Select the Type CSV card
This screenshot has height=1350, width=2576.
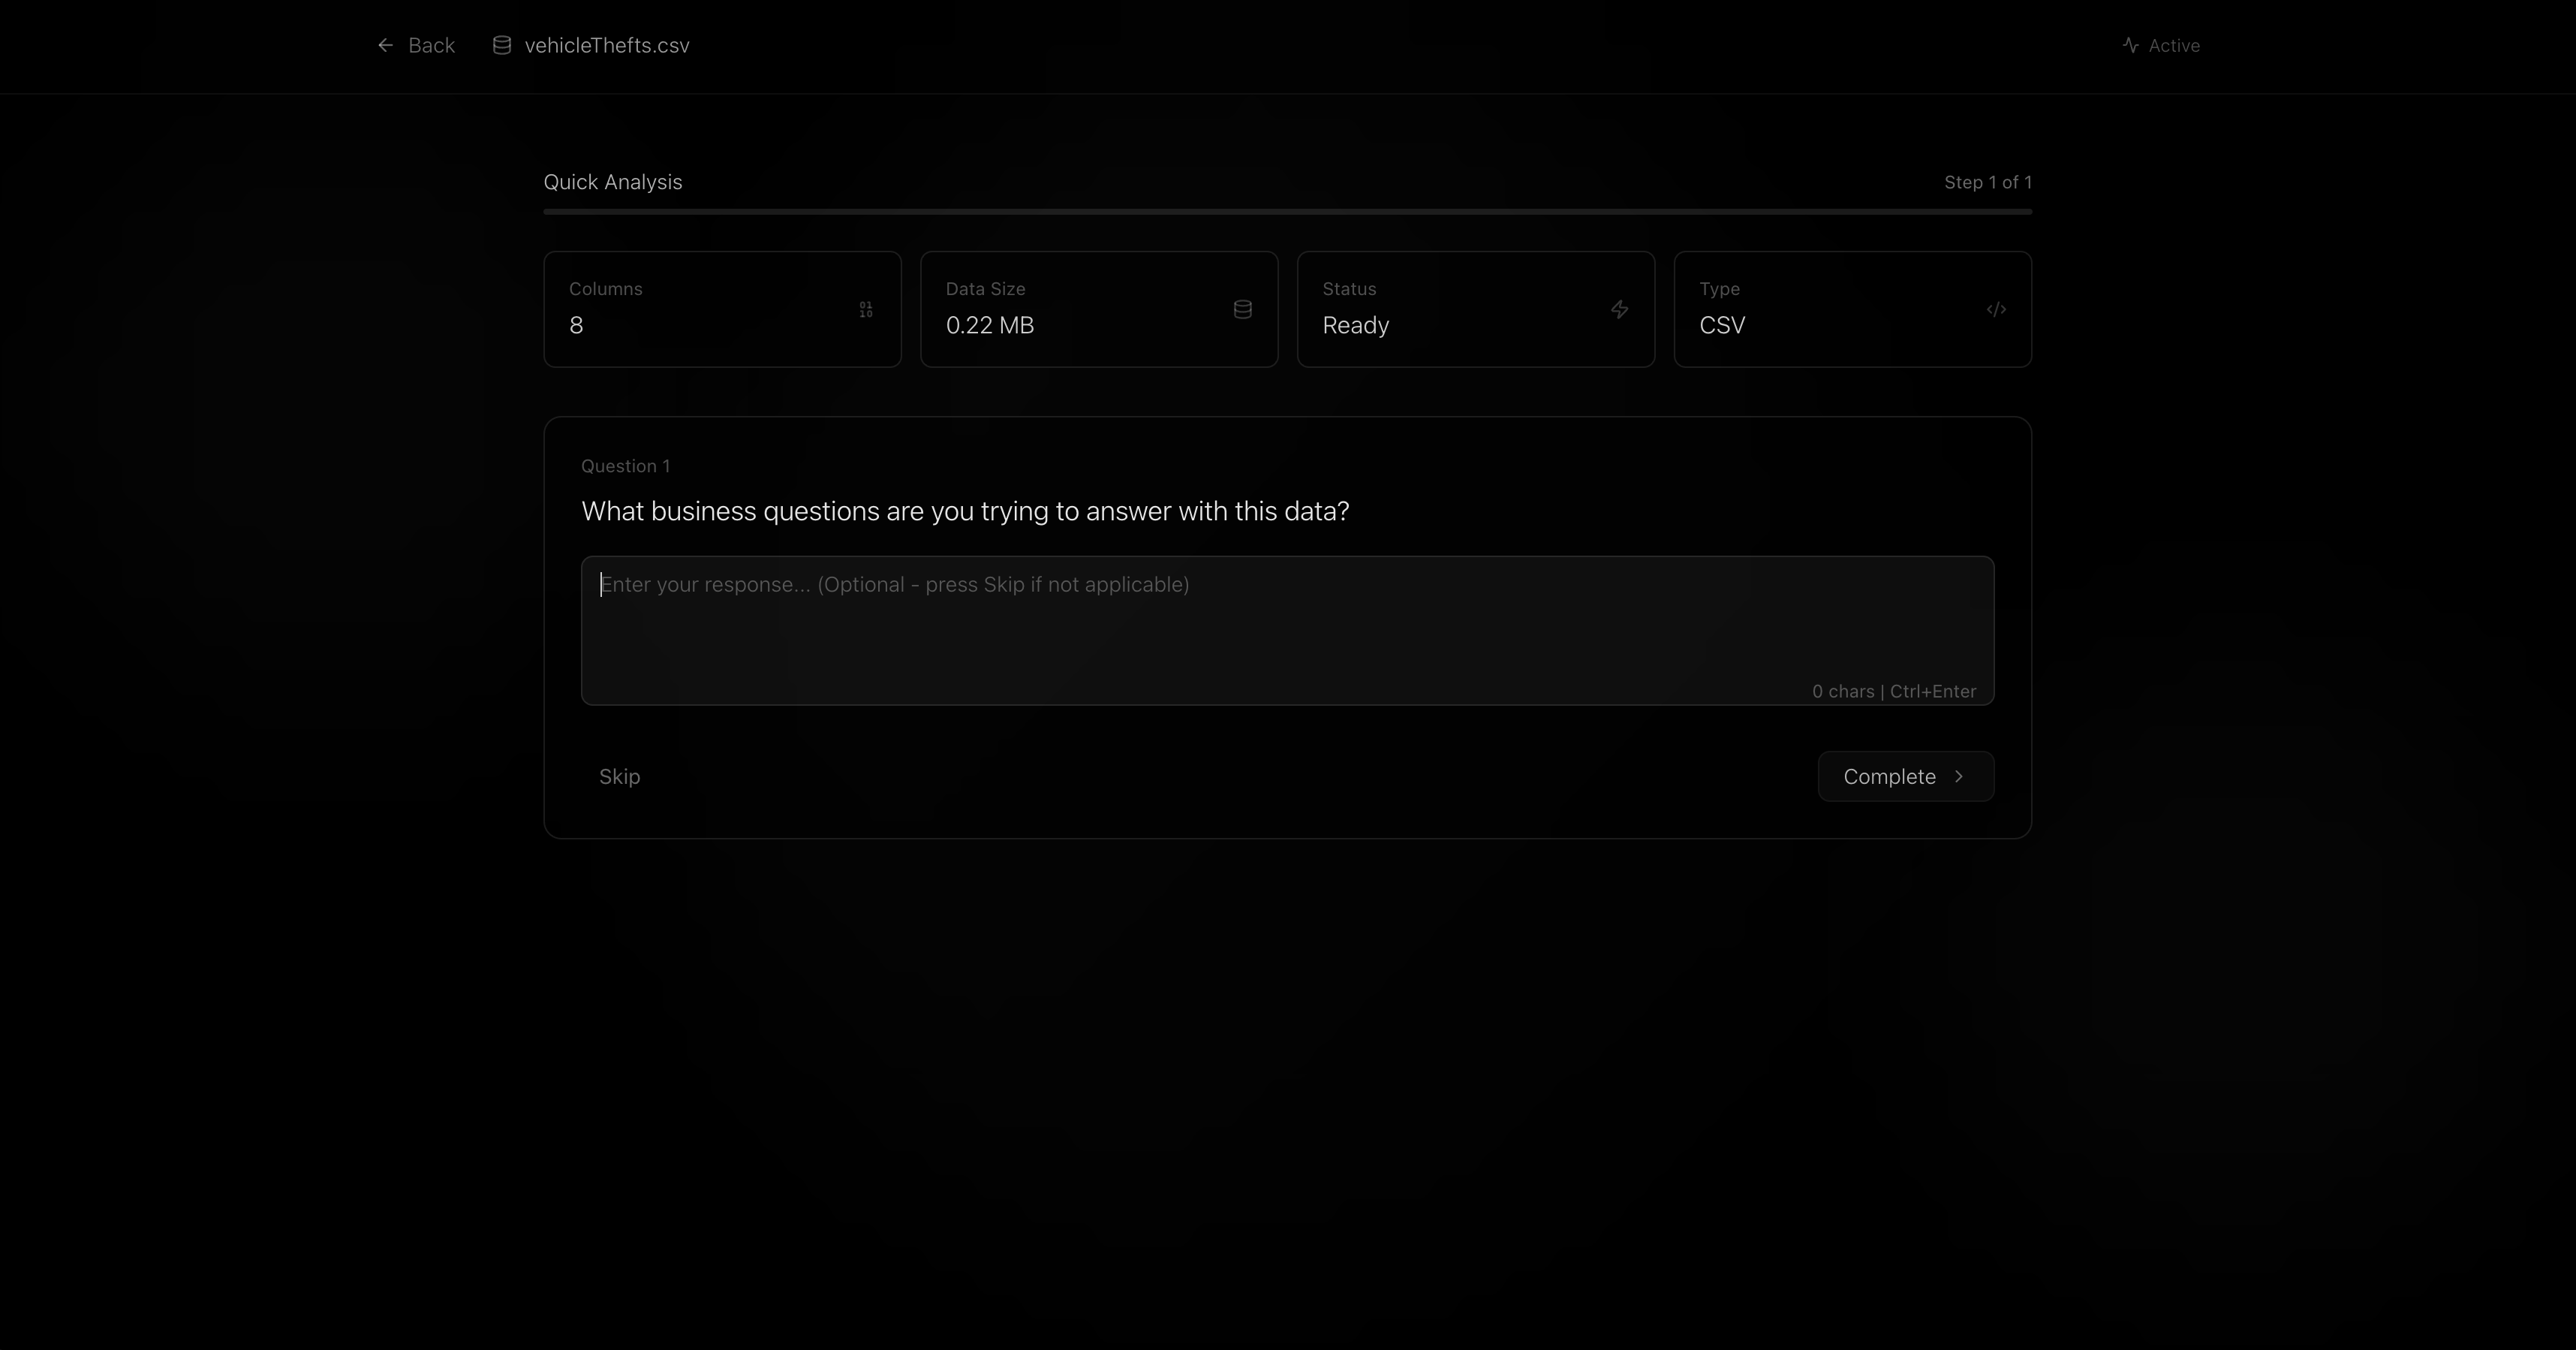click(x=1852, y=309)
